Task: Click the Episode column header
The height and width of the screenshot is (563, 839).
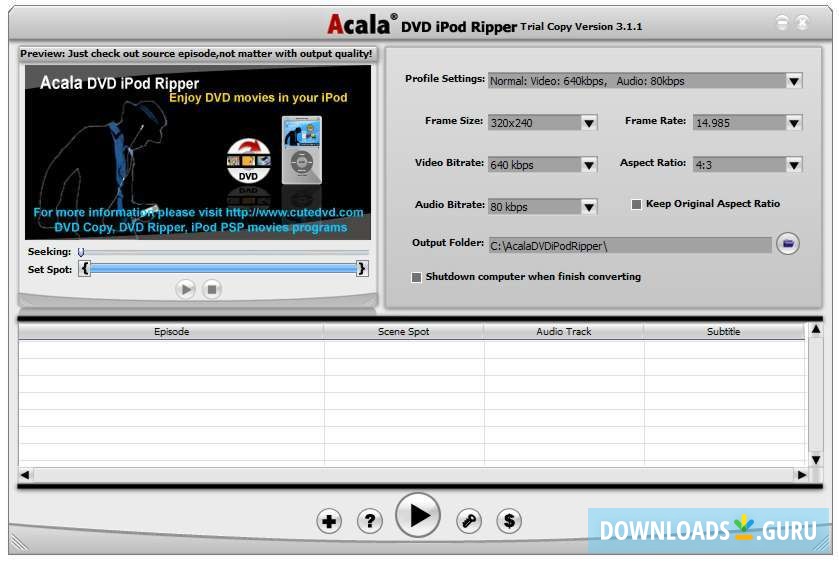Action: click(x=171, y=332)
